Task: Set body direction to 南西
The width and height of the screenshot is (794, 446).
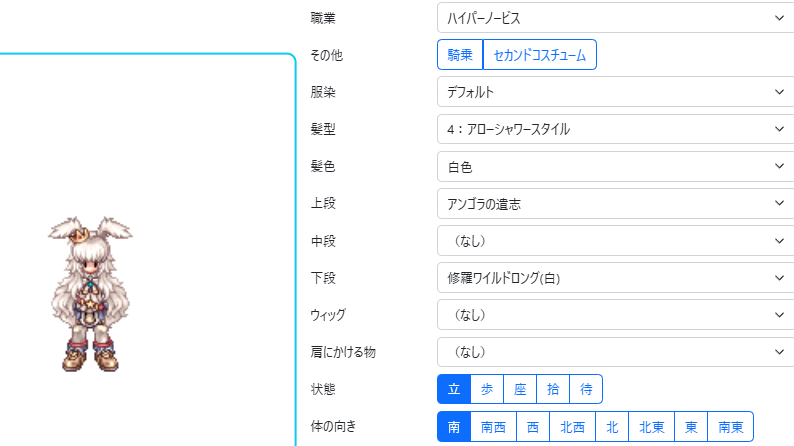Action: [493, 427]
